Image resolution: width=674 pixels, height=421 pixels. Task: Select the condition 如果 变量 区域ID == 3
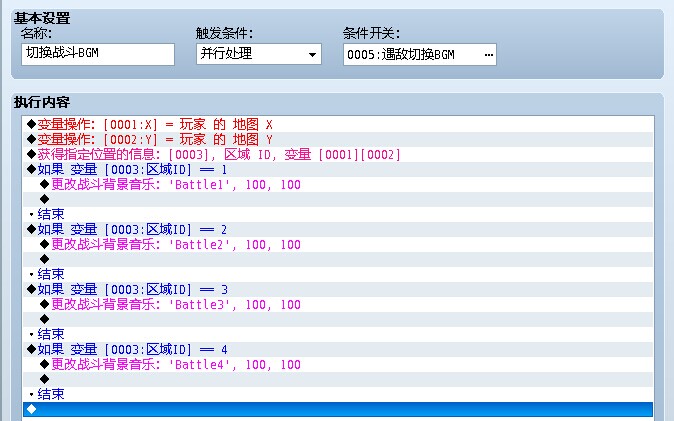coord(338,290)
